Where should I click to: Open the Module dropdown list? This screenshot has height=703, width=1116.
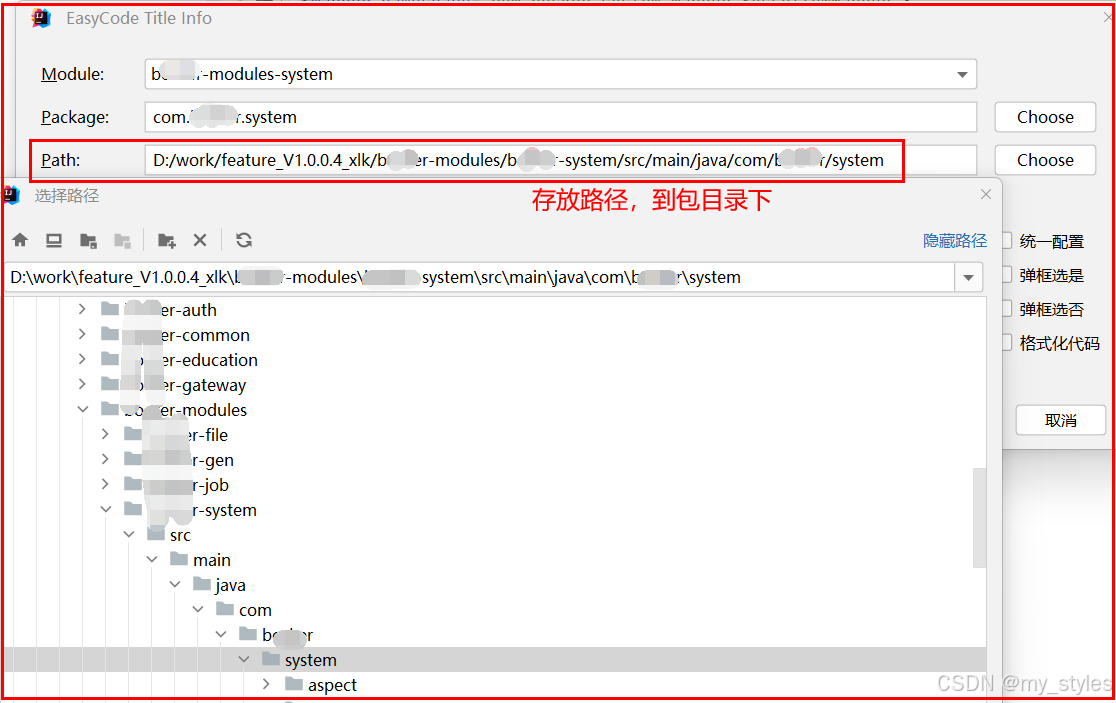point(962,73)
